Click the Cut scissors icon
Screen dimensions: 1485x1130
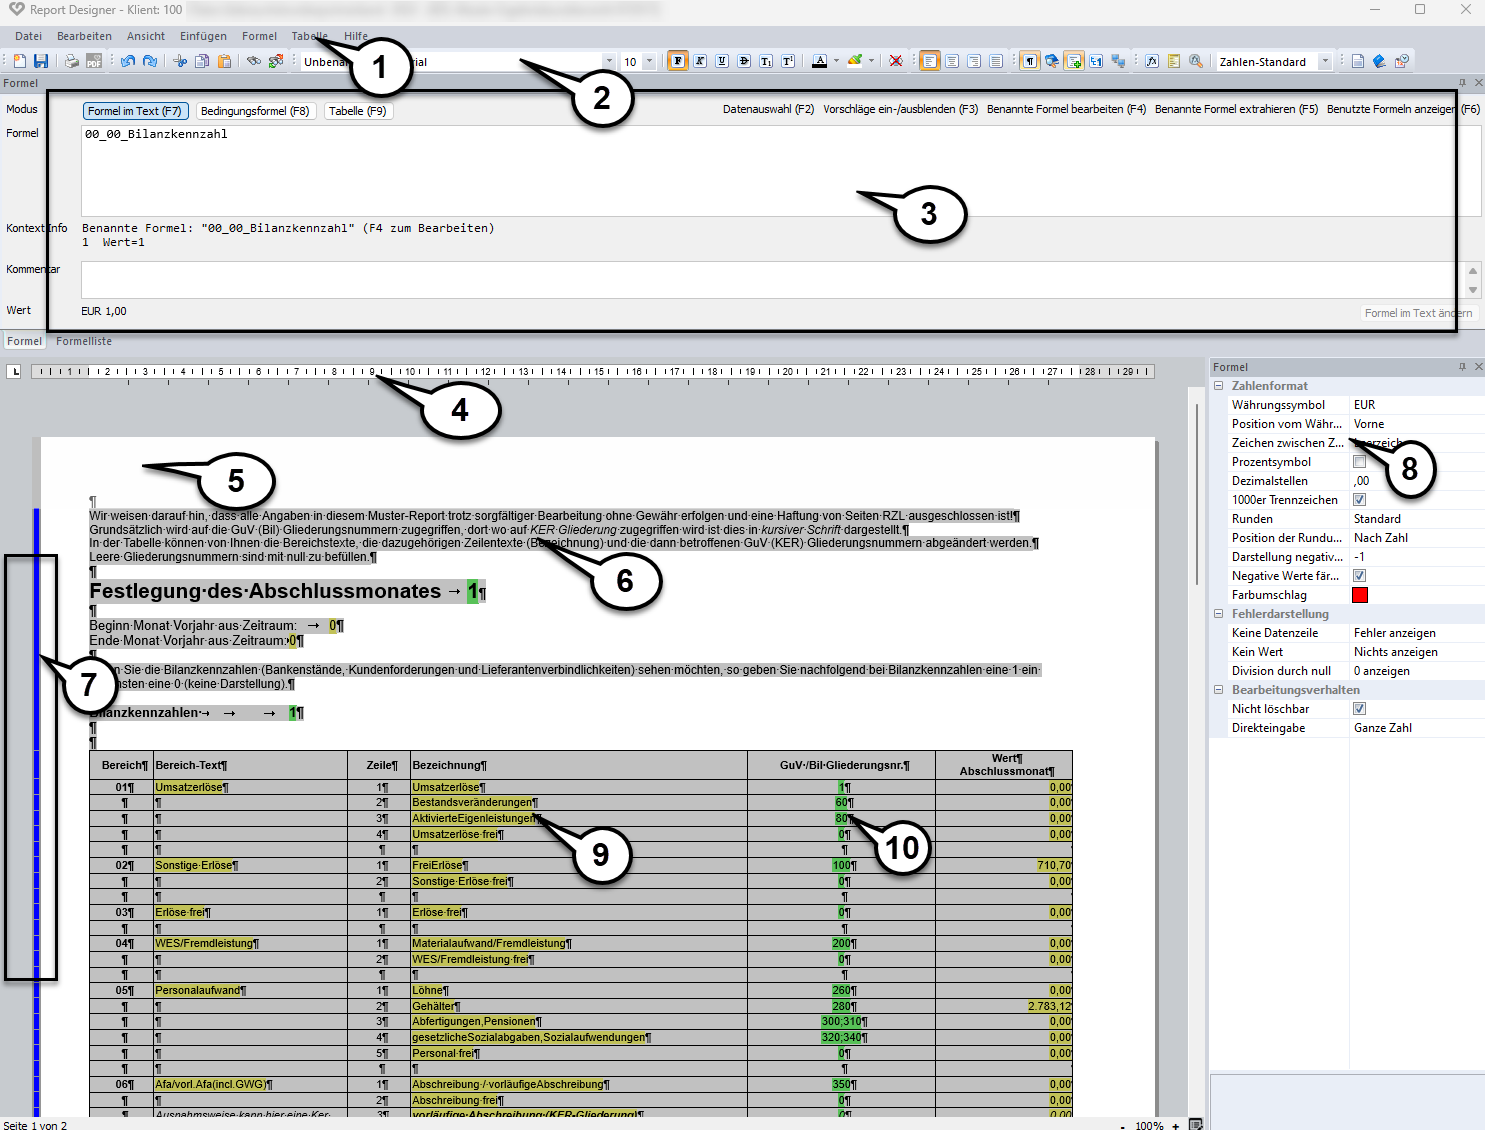pyautogui.click(x=180, y=61)
